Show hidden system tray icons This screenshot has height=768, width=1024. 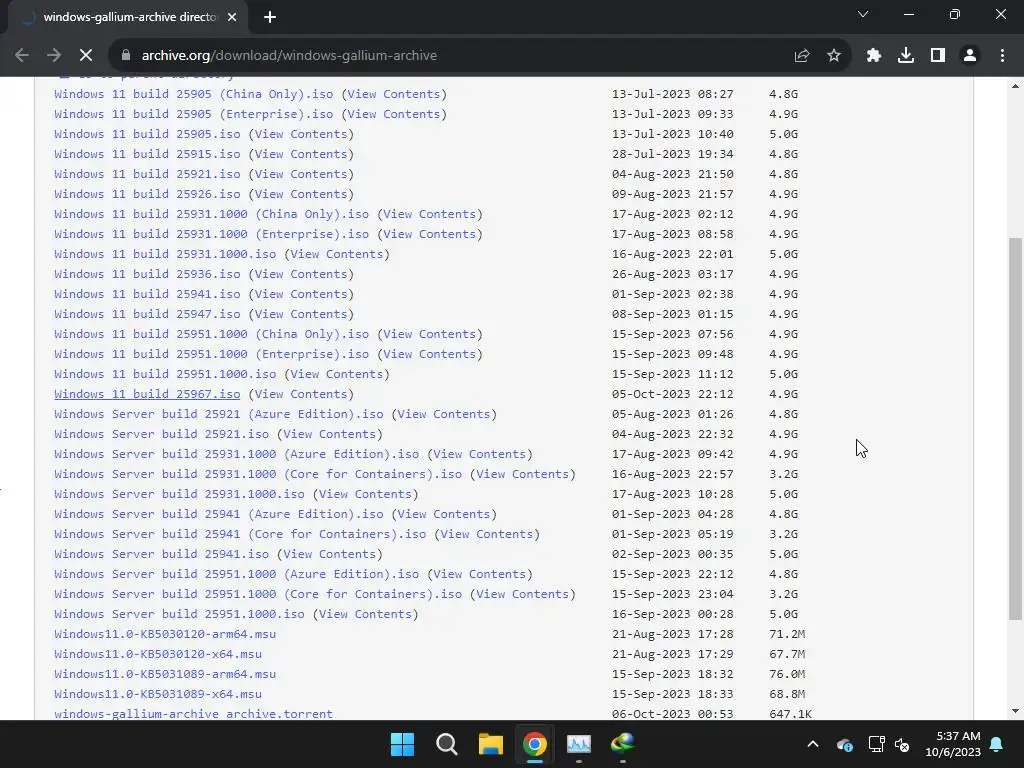tap(813, 744)
